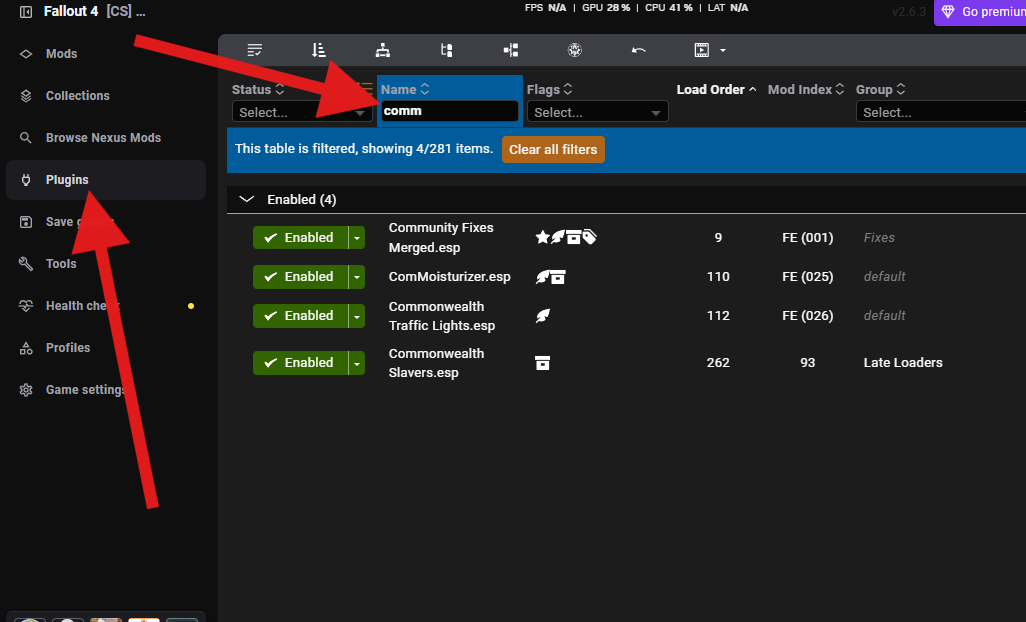The image size is (1026, 622).
Task: Click the hierarchy tree toolbar icon
Action: 383,50
